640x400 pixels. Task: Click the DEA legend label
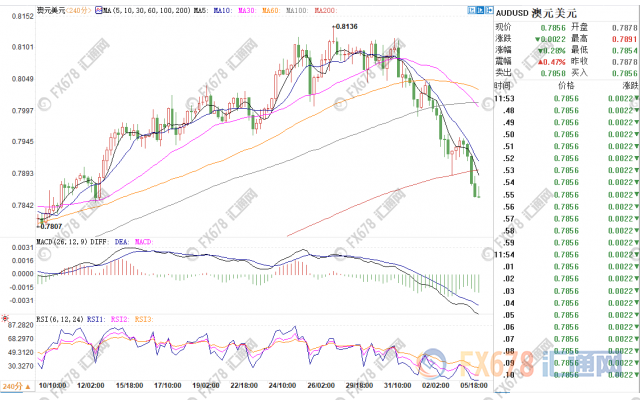tap(122, 242)
